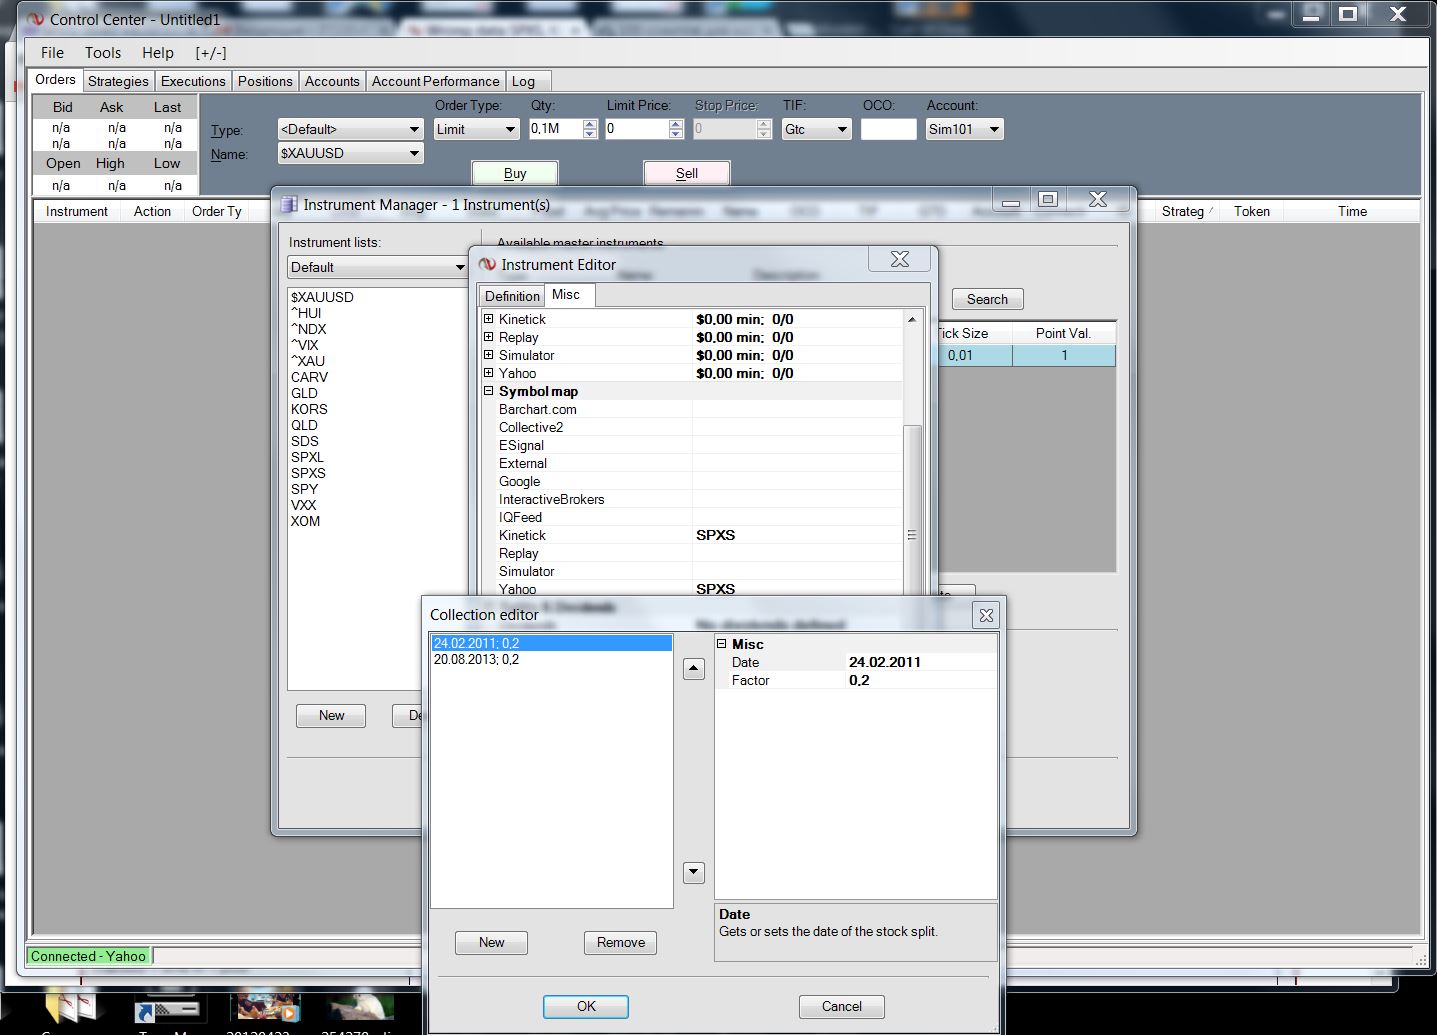
Task: Open the Instrument lists dropdown showing Default
Action: 377,267
